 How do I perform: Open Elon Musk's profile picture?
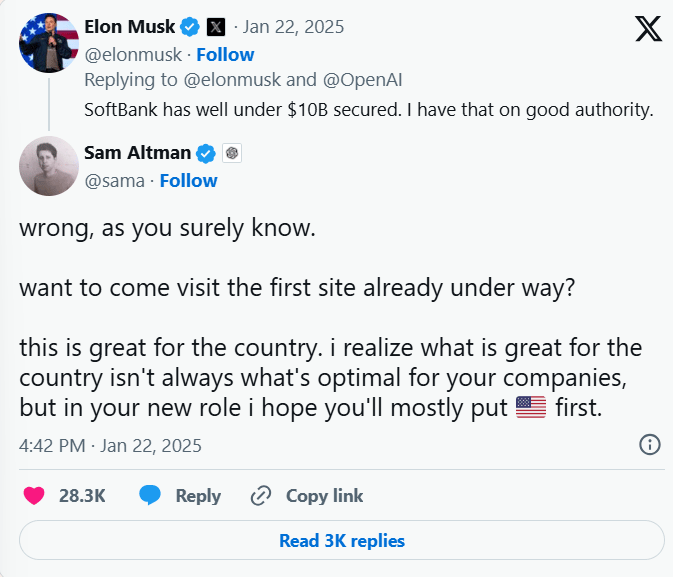click(x=48, y=43)
